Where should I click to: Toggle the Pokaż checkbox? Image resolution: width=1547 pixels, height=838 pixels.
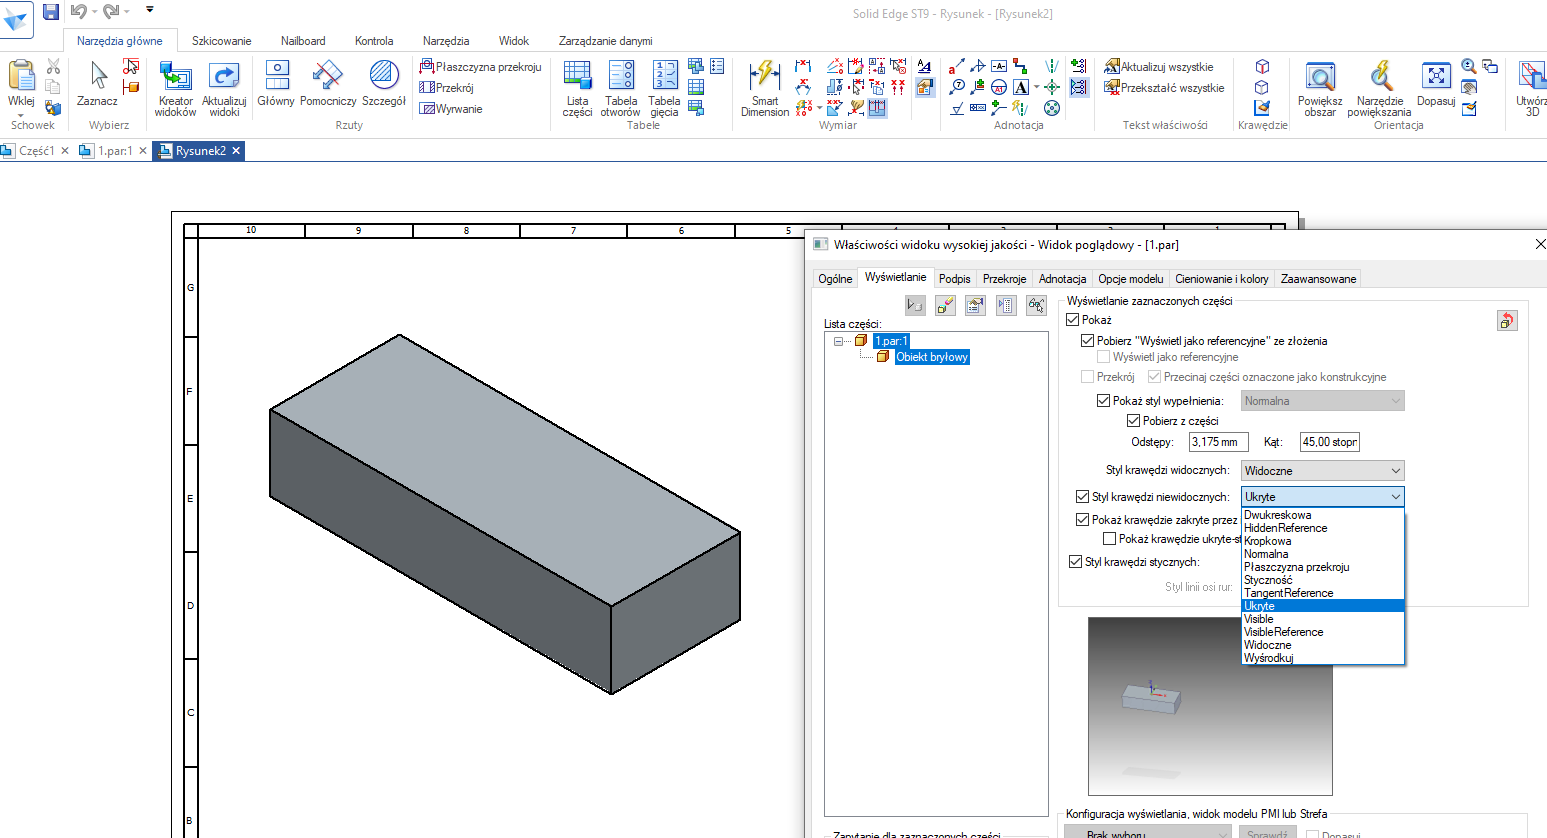coord(1073,320)
